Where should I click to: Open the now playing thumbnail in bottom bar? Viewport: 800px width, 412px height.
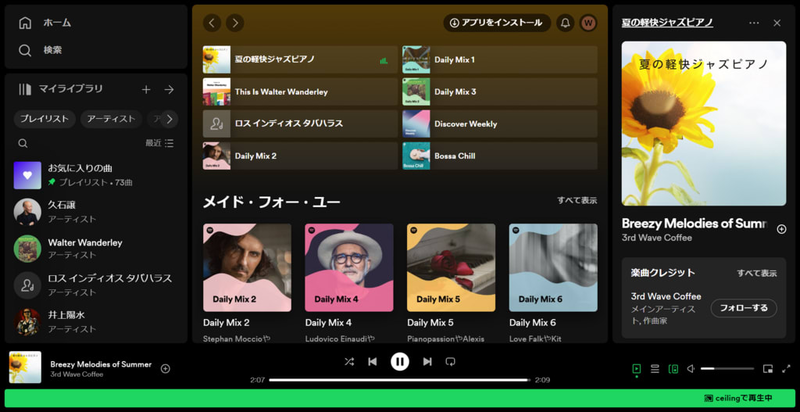(25, 367)
